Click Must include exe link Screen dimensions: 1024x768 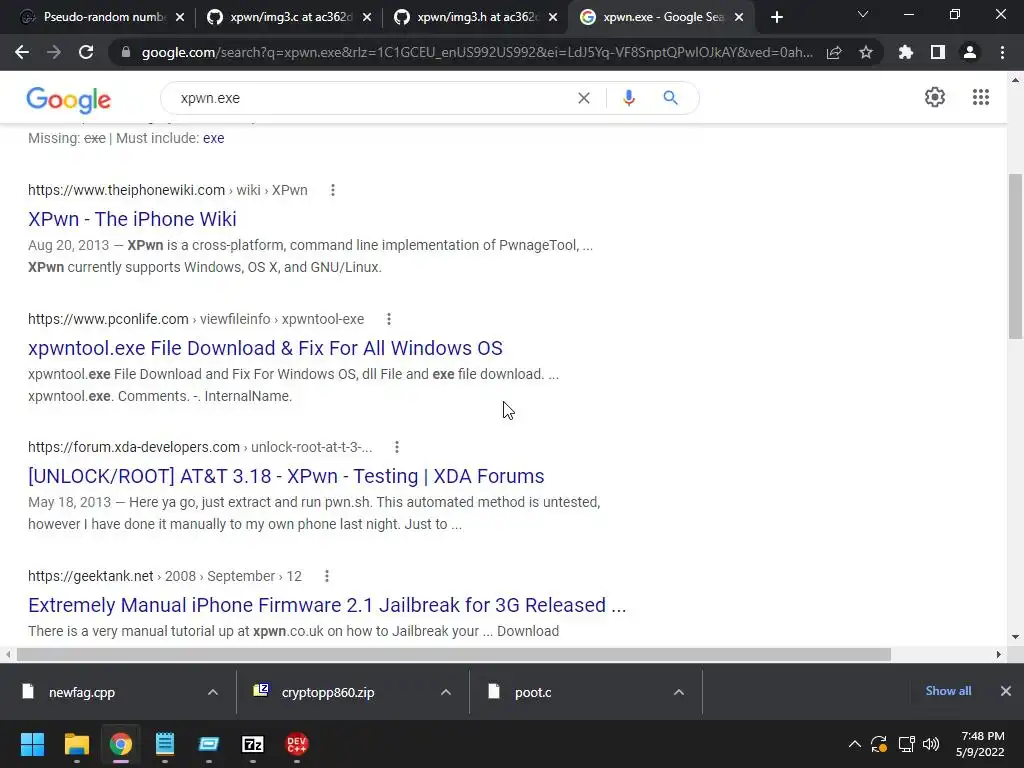214,138
